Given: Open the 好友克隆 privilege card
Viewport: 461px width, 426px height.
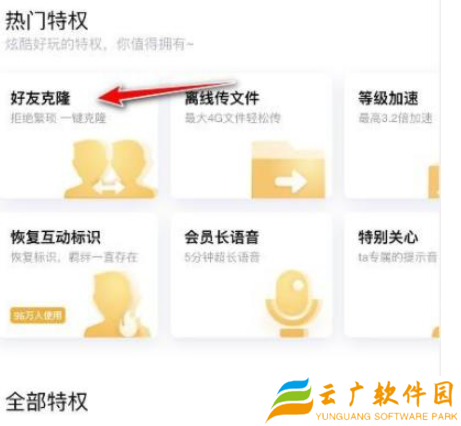Looking at the screenshot, I should [78, 137].
